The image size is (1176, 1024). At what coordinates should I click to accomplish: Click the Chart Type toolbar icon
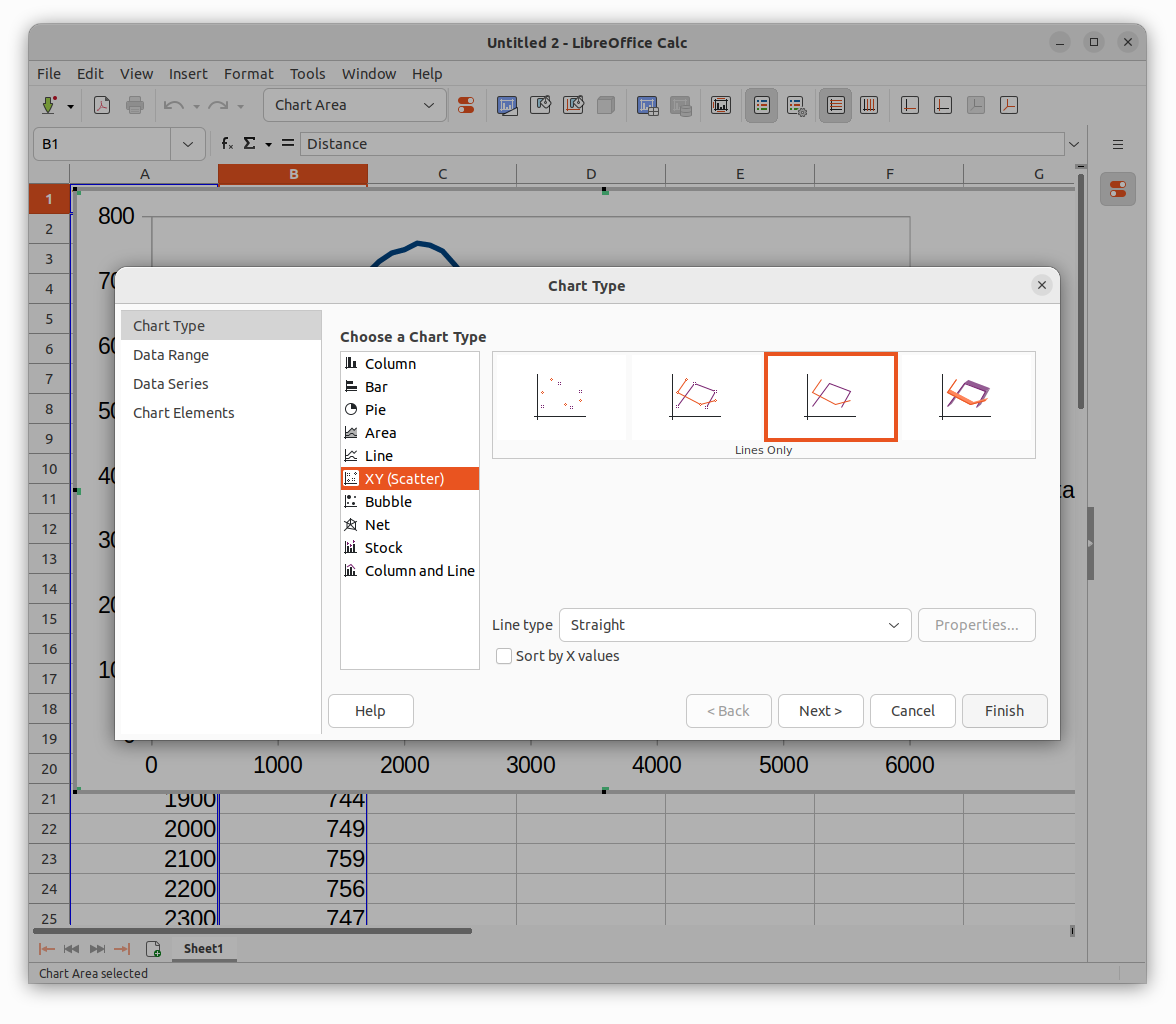click(x=507, y=105)
